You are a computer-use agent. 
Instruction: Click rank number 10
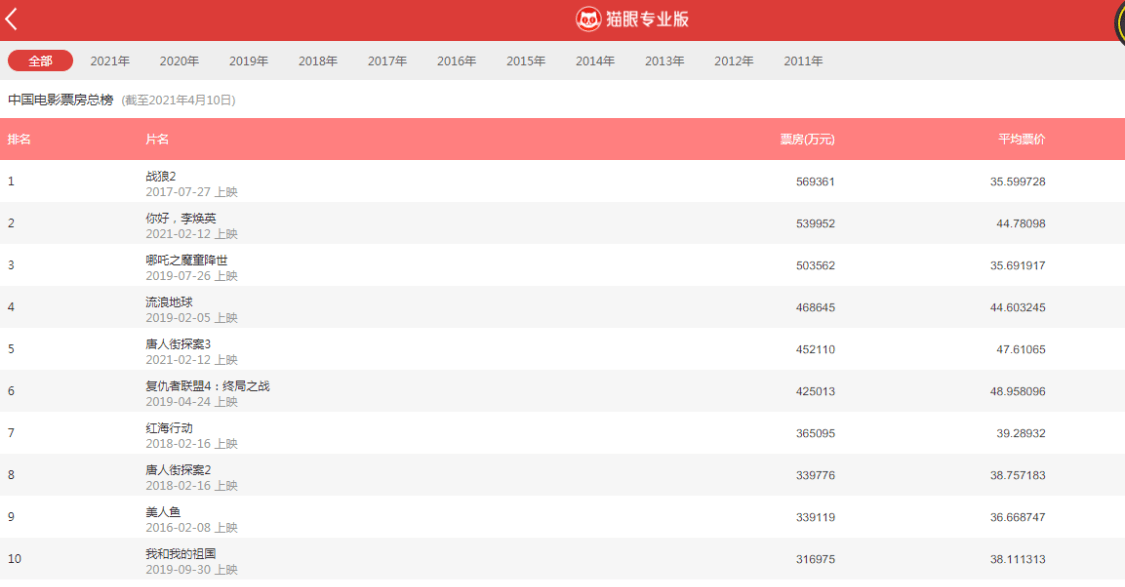[x=14, y=559]
